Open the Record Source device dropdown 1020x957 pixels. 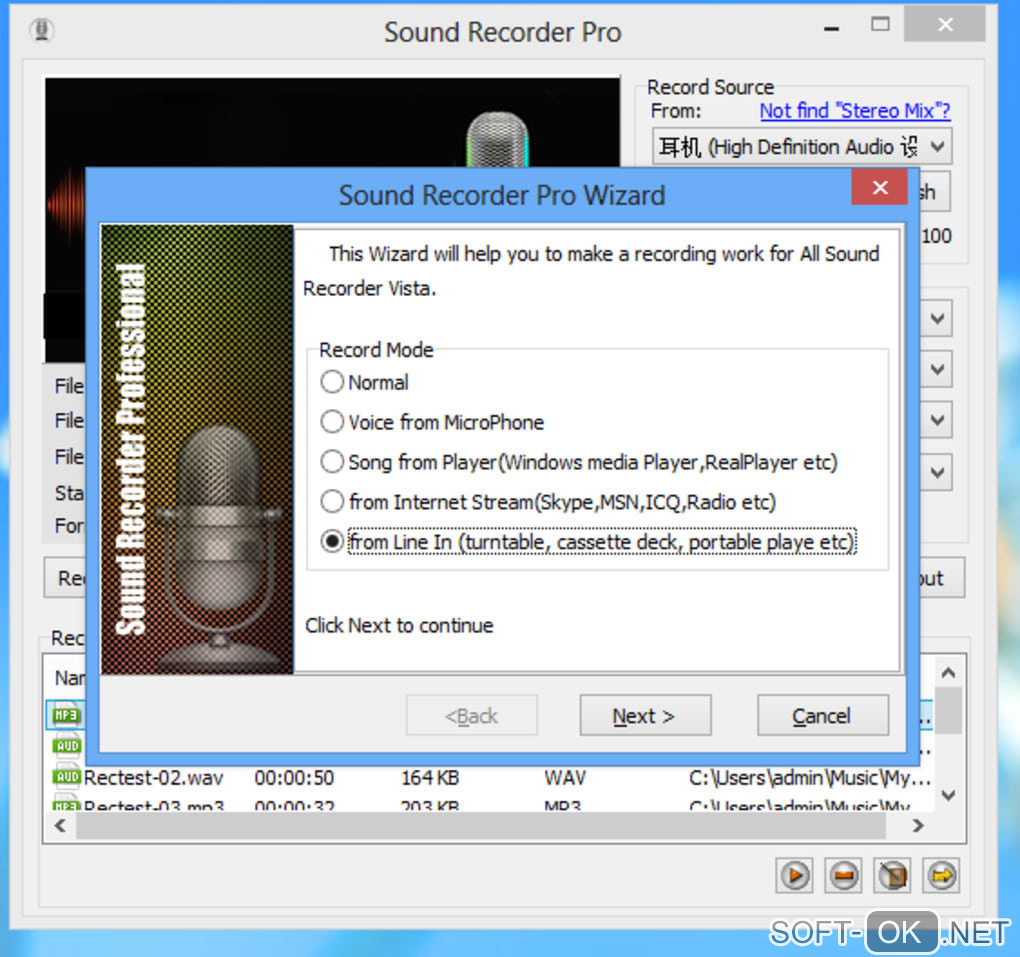802,146
